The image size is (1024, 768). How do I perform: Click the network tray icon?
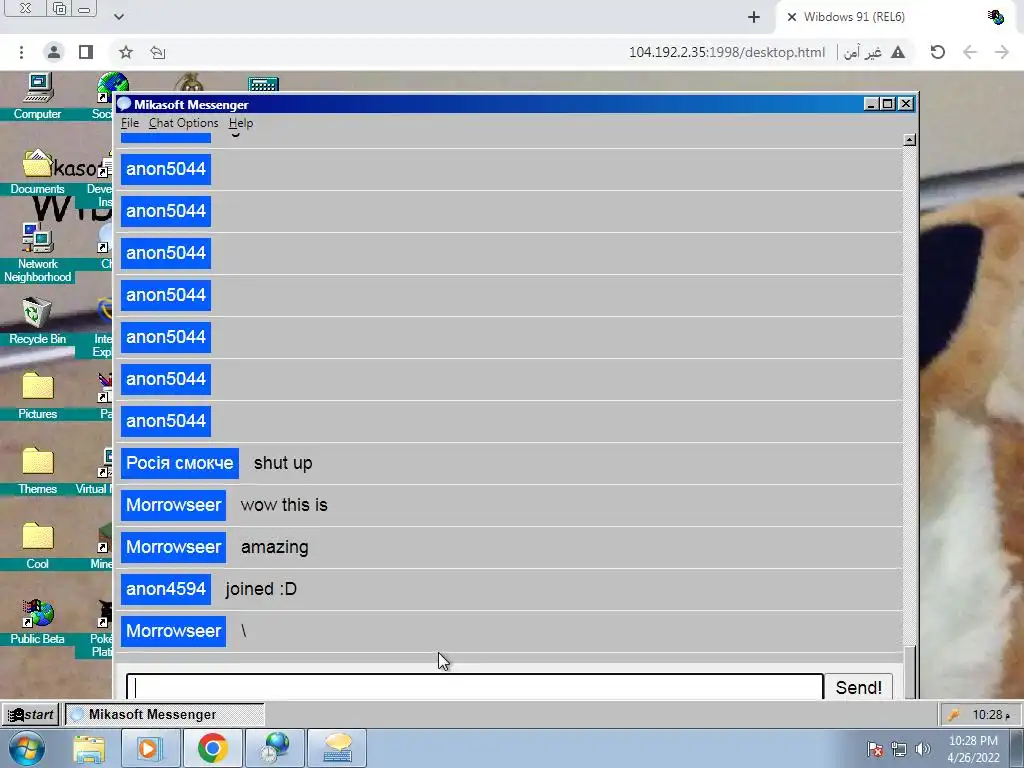click(899, 749)
